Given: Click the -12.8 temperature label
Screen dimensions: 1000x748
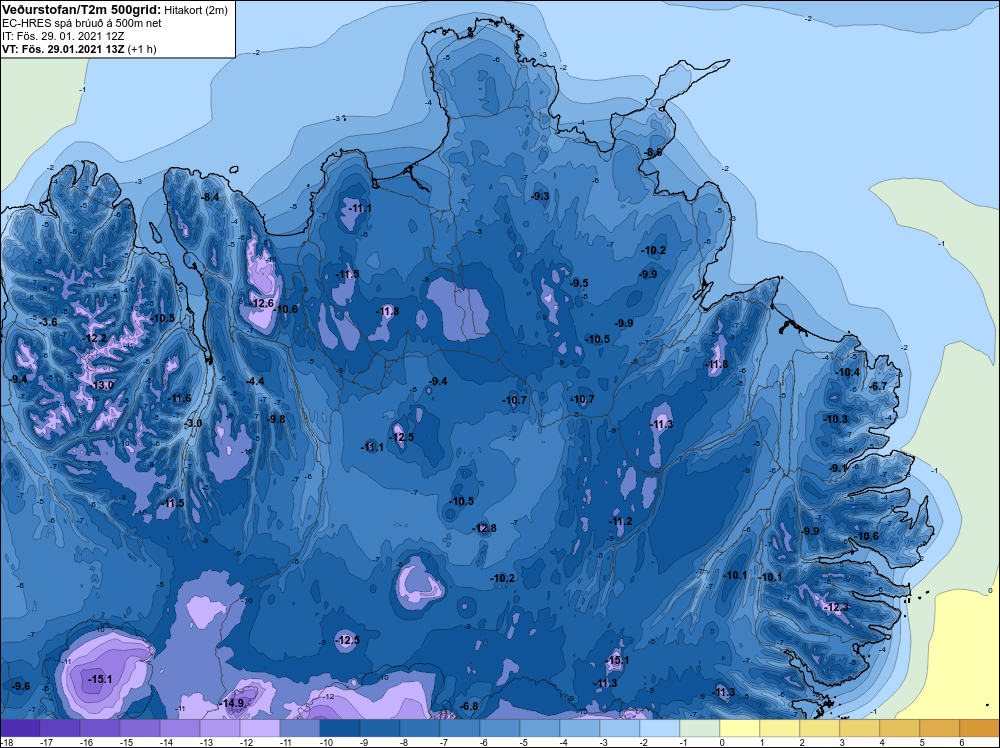Looking at the screenshot, I should tap(485, 528).
